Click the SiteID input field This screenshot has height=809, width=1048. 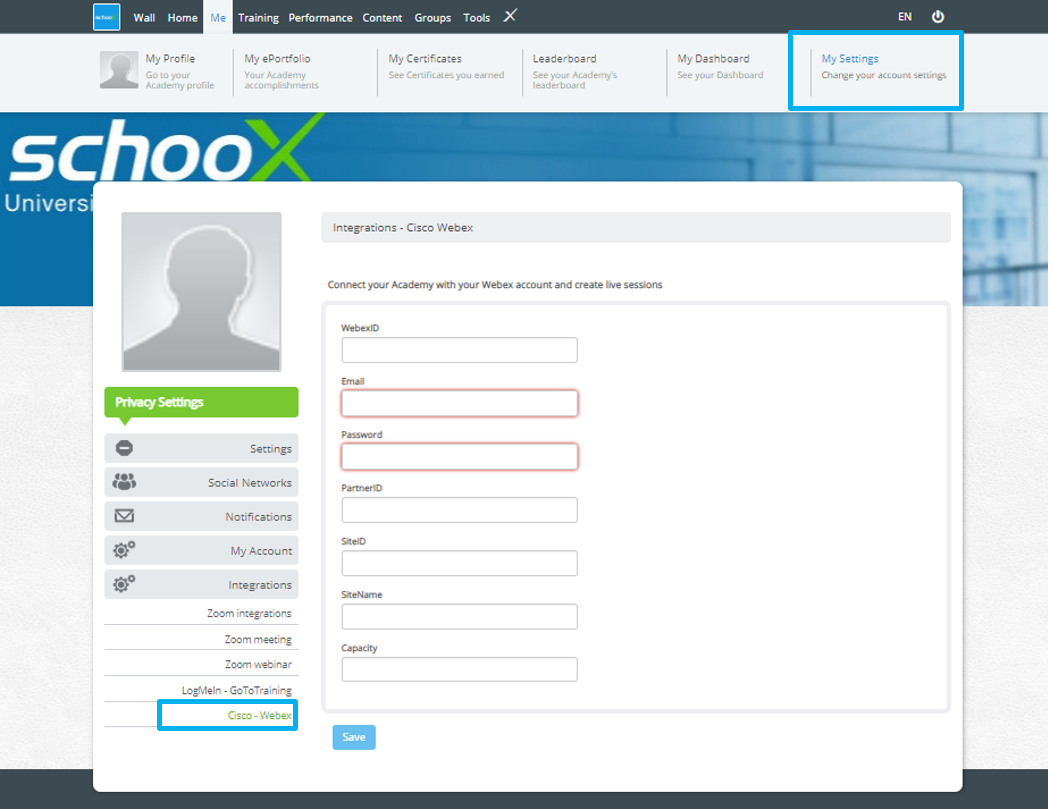tap(459, 563)
